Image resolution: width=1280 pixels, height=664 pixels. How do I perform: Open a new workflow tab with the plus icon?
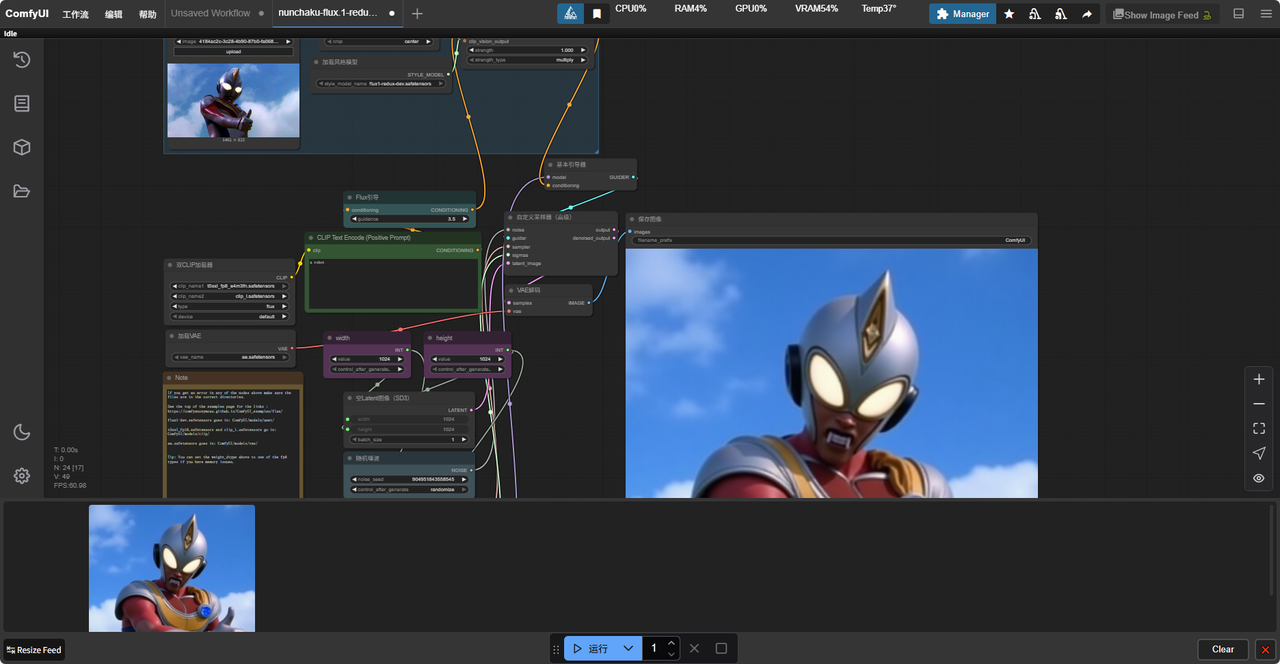[417, 14]
